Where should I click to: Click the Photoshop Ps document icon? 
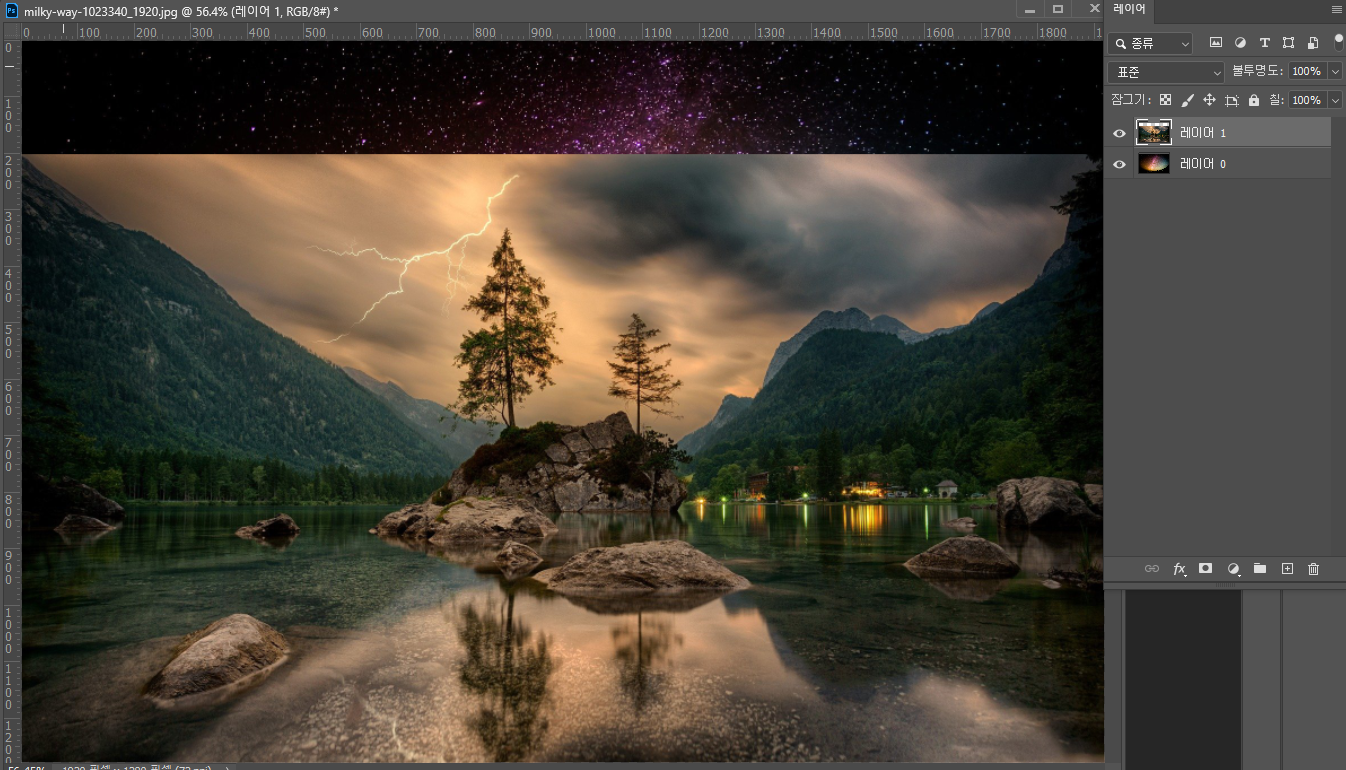(x=11, y=9)
